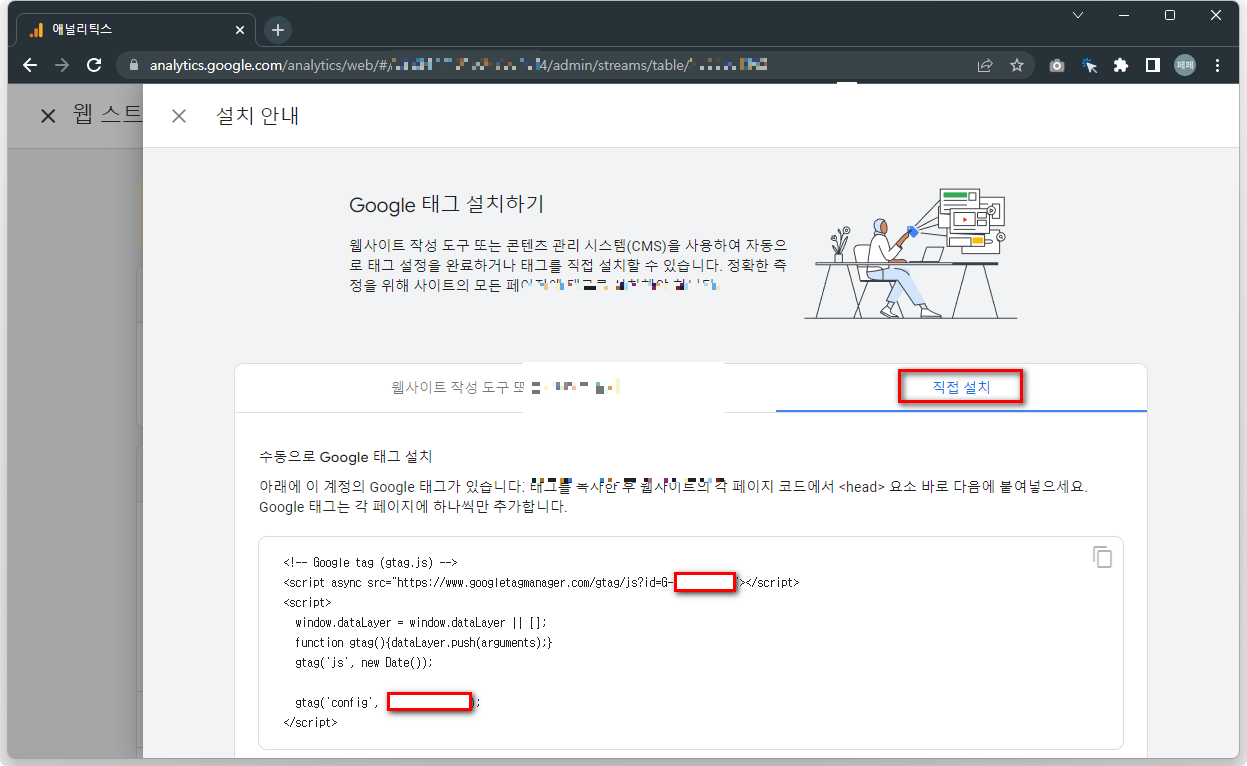
Task: Open the Chrome three-dot menu
Action: [1217, 64]
